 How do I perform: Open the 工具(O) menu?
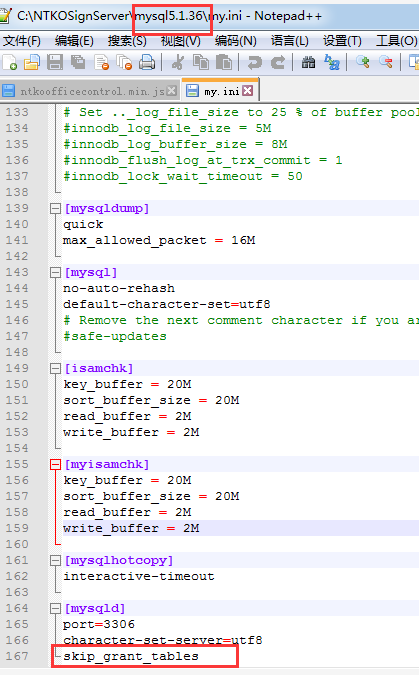point(396,41)
